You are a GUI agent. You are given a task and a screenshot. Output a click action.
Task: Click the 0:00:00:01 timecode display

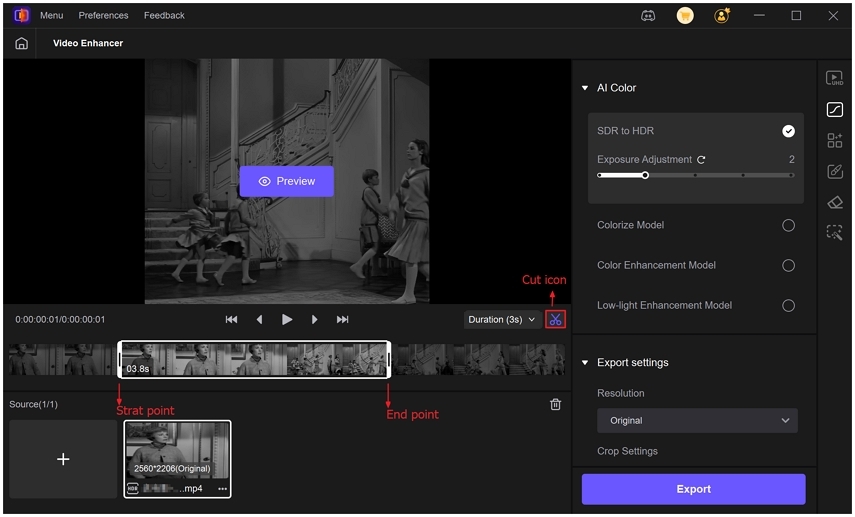60,320
